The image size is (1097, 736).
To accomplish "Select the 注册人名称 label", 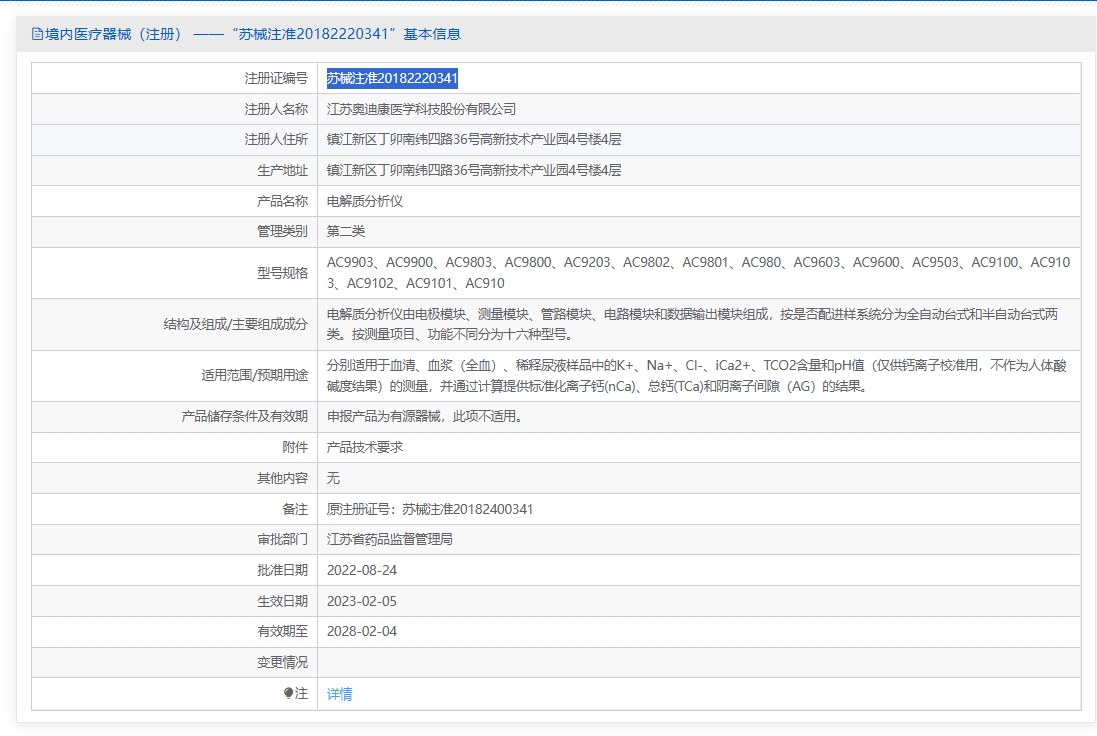I will click(276, 109).
